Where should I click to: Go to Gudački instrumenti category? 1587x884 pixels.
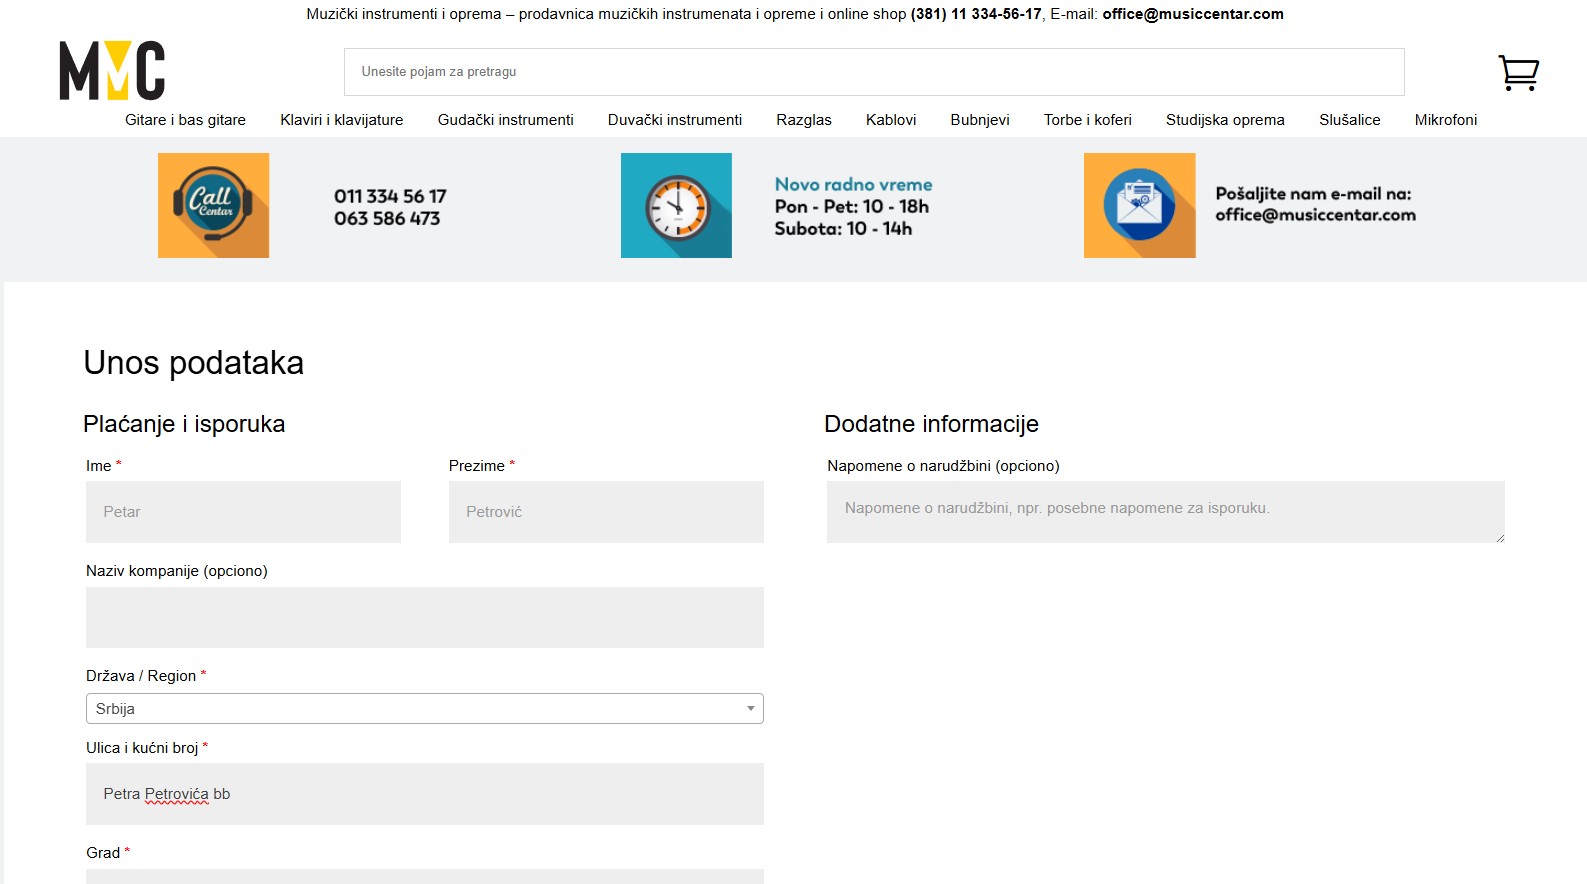coord(505,120)
